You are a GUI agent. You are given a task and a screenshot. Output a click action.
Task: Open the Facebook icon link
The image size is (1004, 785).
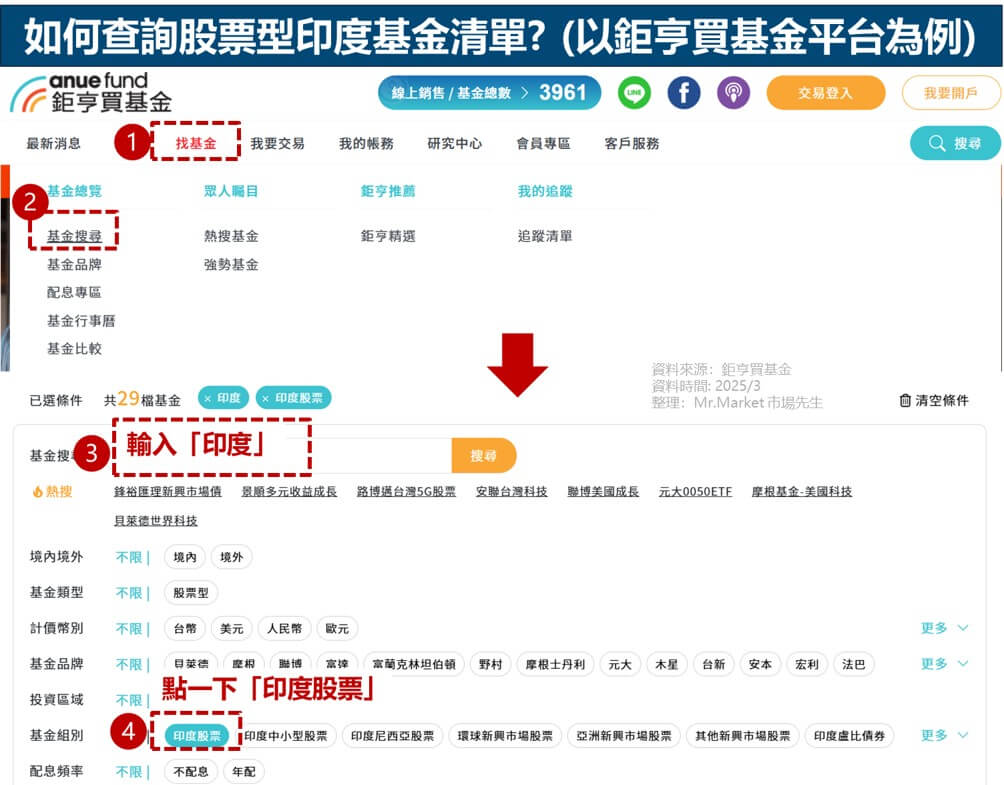point(684,93)
